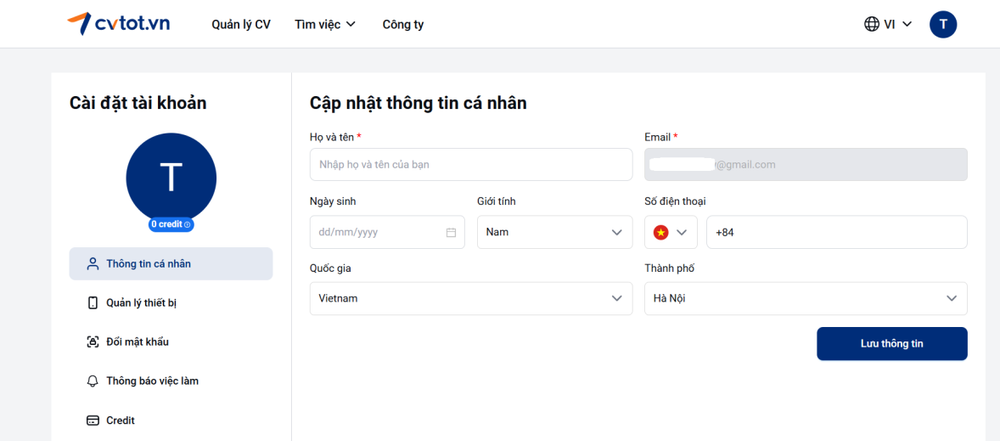Viewport: 1000px width, 441px height.
Task: Click the Họ và tên input field
Action: 471,164
